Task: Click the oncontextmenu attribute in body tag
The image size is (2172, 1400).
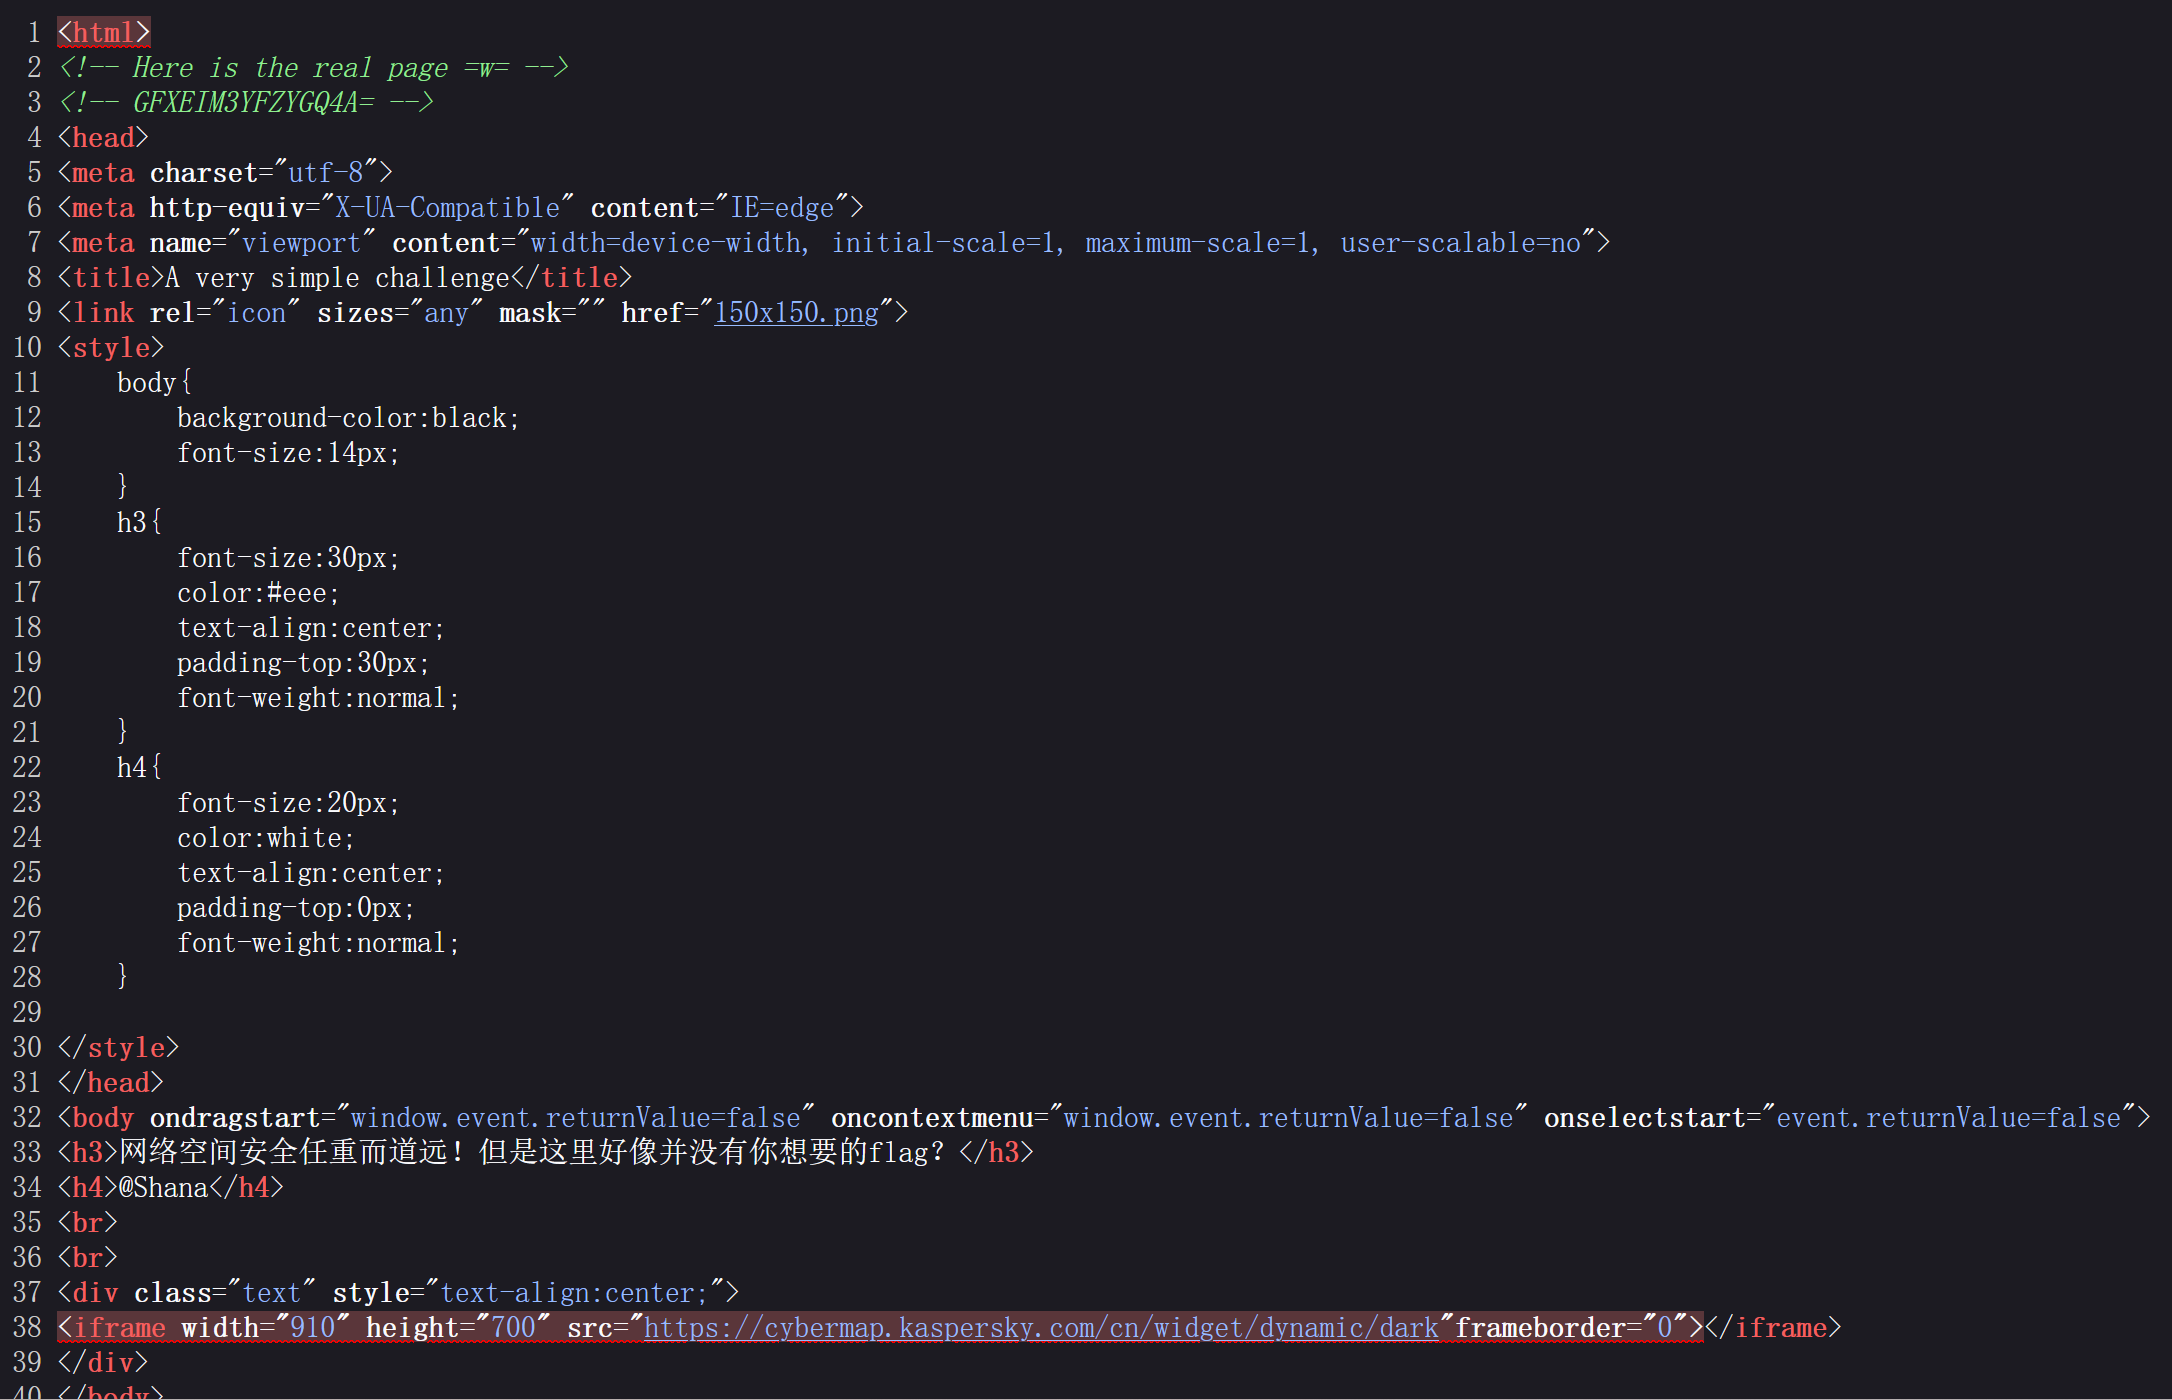Action: point(931,1118)
